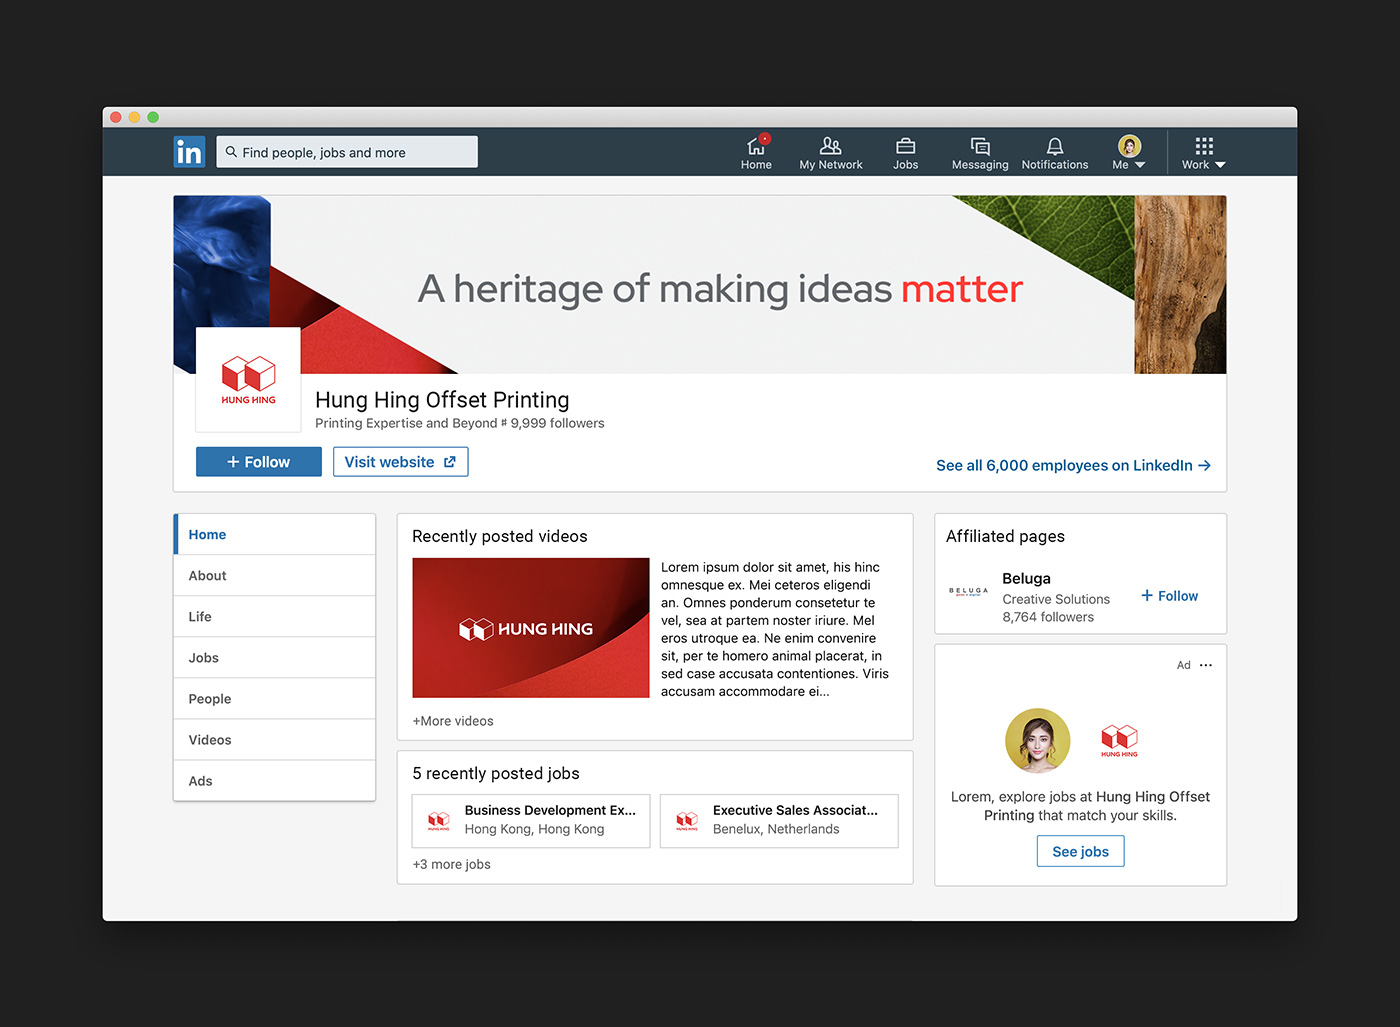Click the LinkedIn logo icon
Viewport: 1400px width, 1027px height.
[x=189, y=152]
